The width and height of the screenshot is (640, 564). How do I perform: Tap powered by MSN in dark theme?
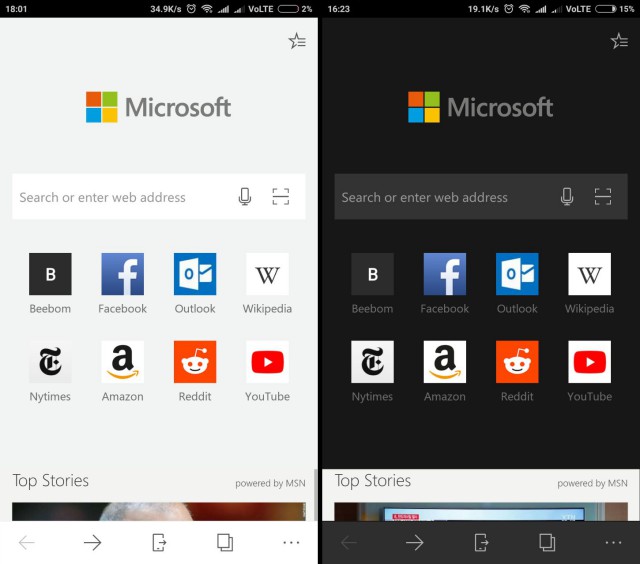[x=592, y=483]
